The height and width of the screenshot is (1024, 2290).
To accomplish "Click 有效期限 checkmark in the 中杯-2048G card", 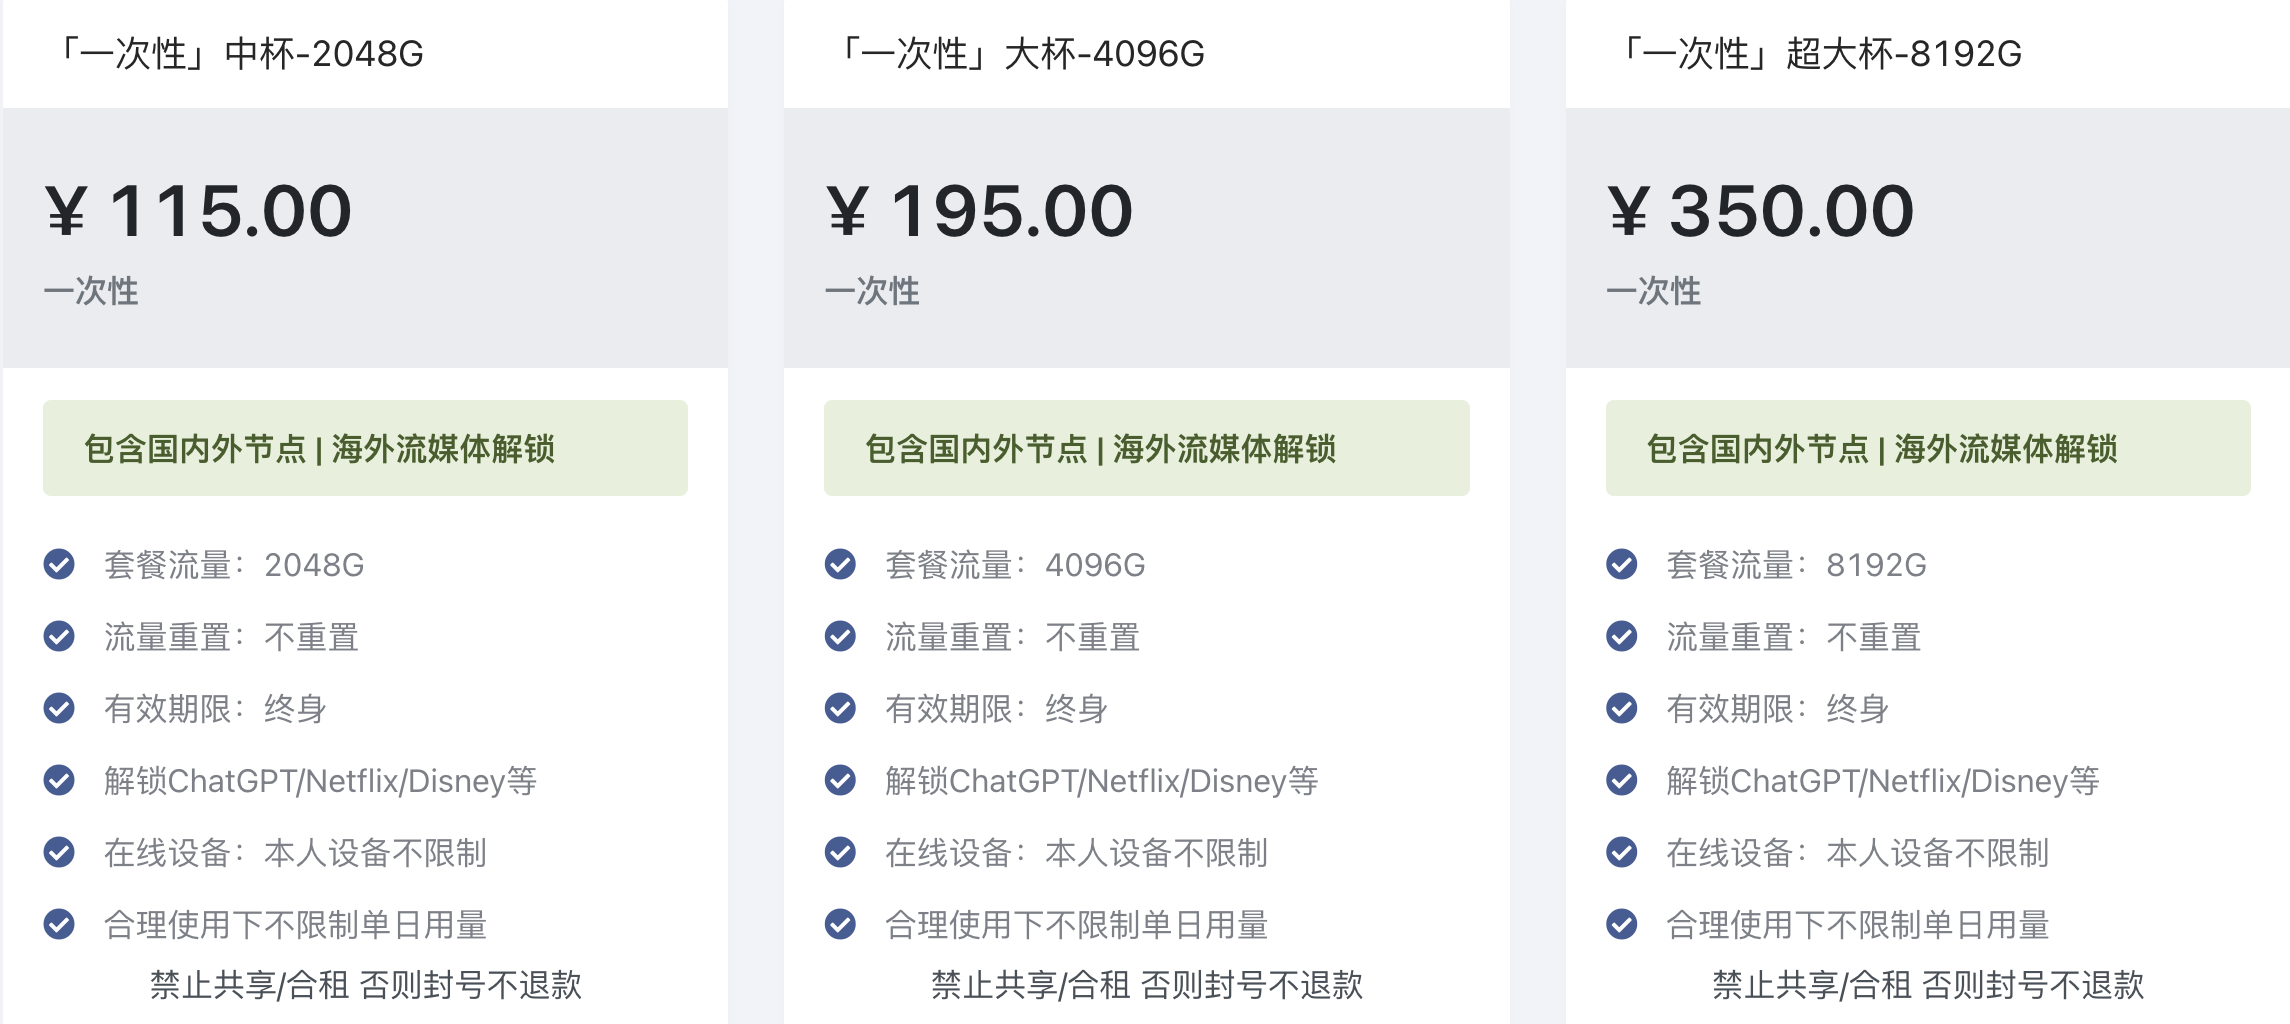I will click(59, 709).
